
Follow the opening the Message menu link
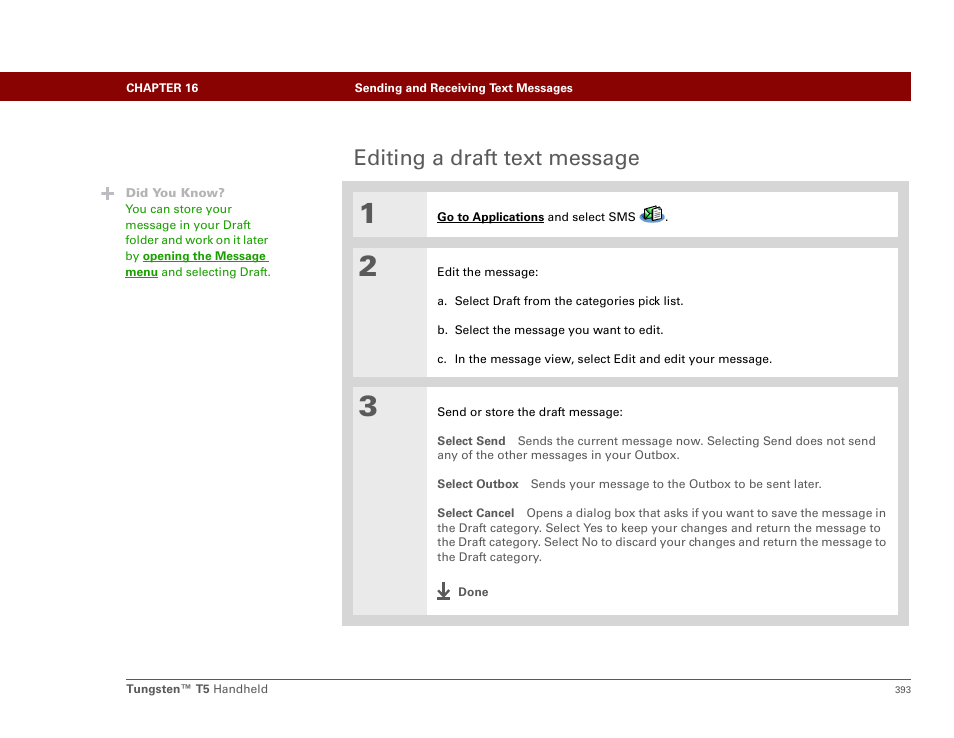(197, 264)
